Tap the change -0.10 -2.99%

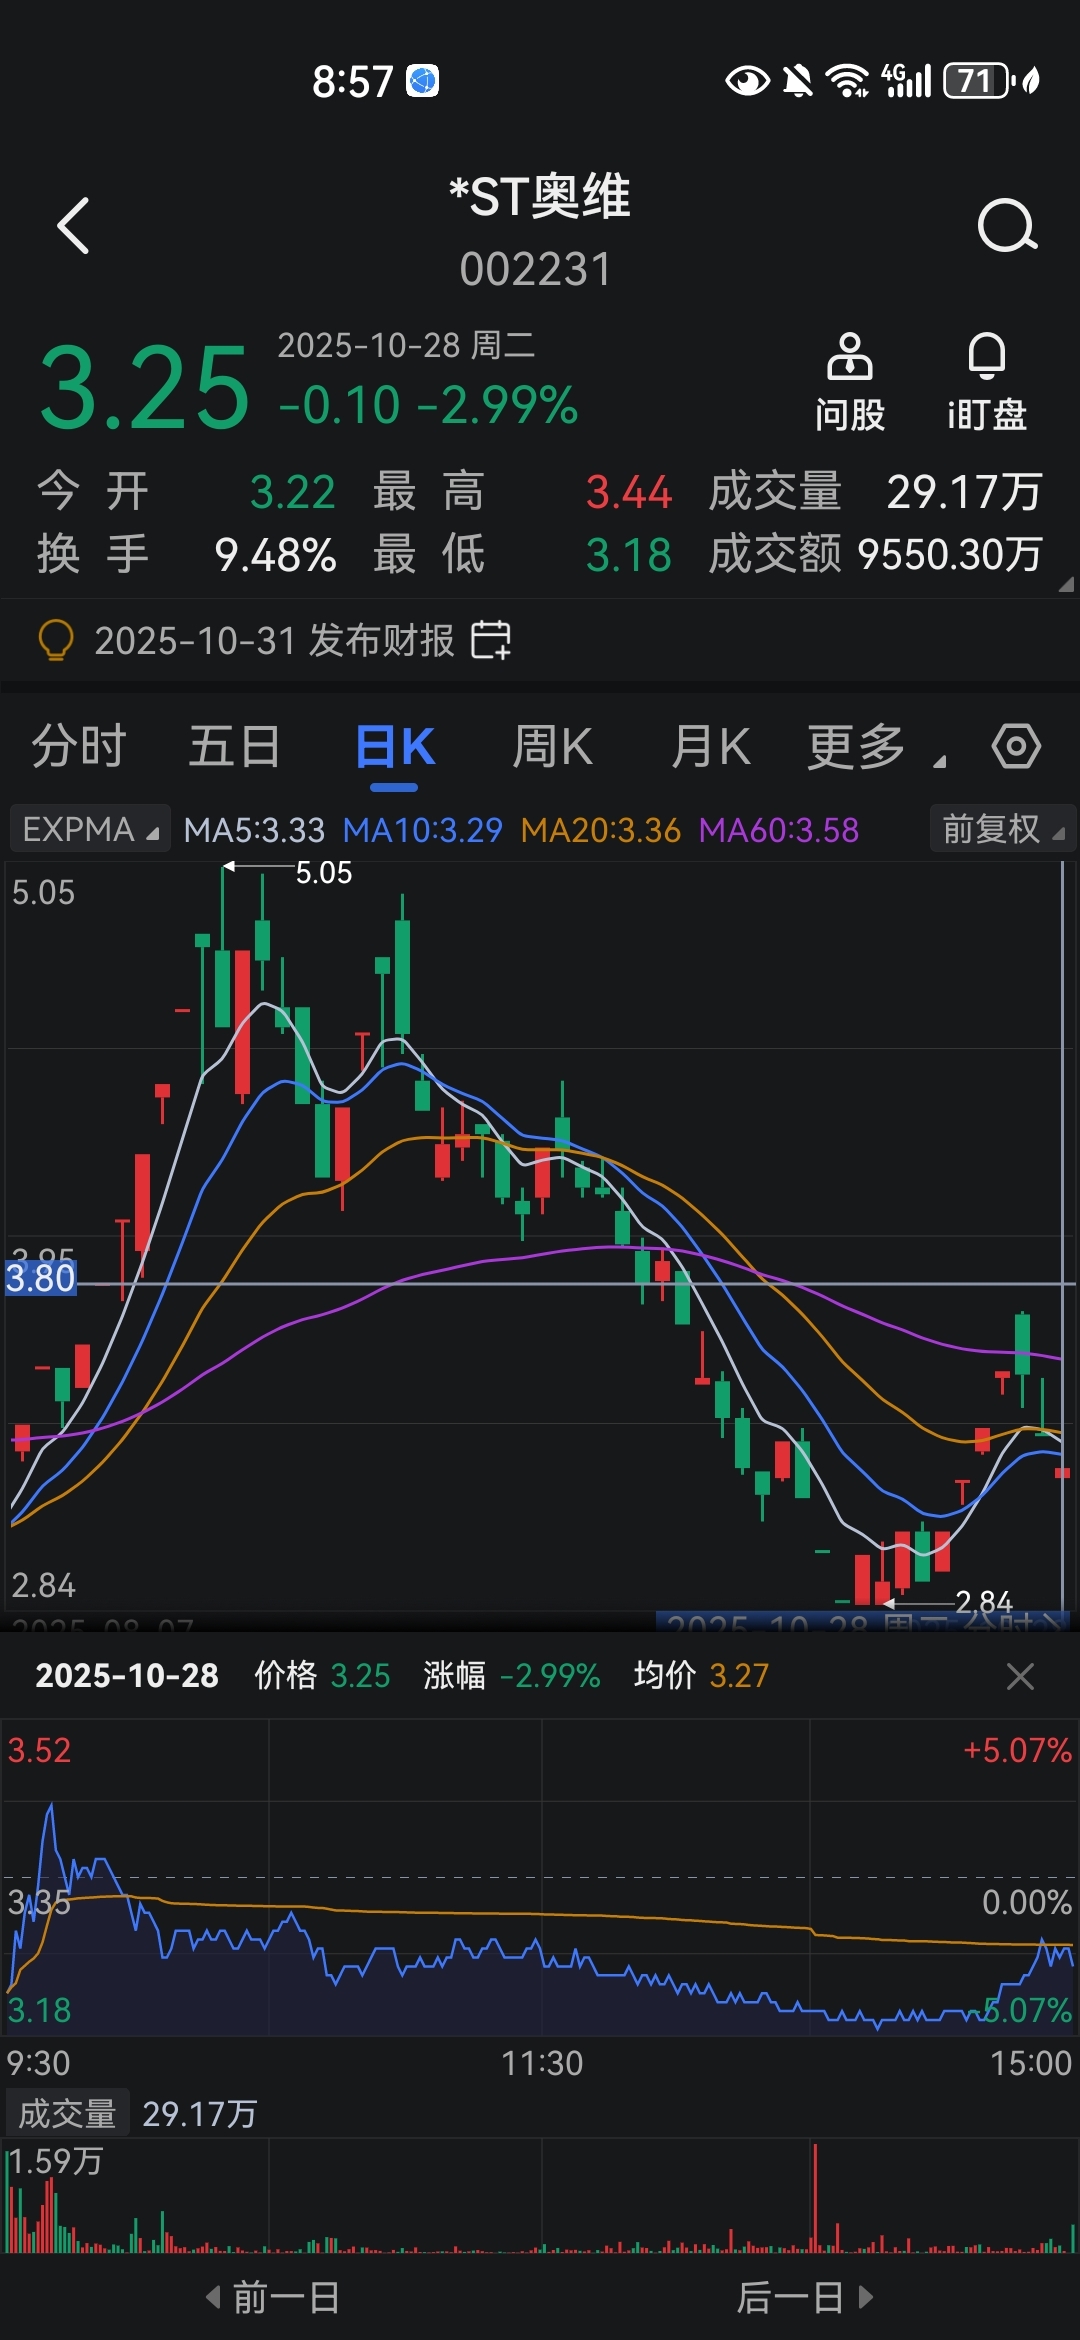pos(429,405)
